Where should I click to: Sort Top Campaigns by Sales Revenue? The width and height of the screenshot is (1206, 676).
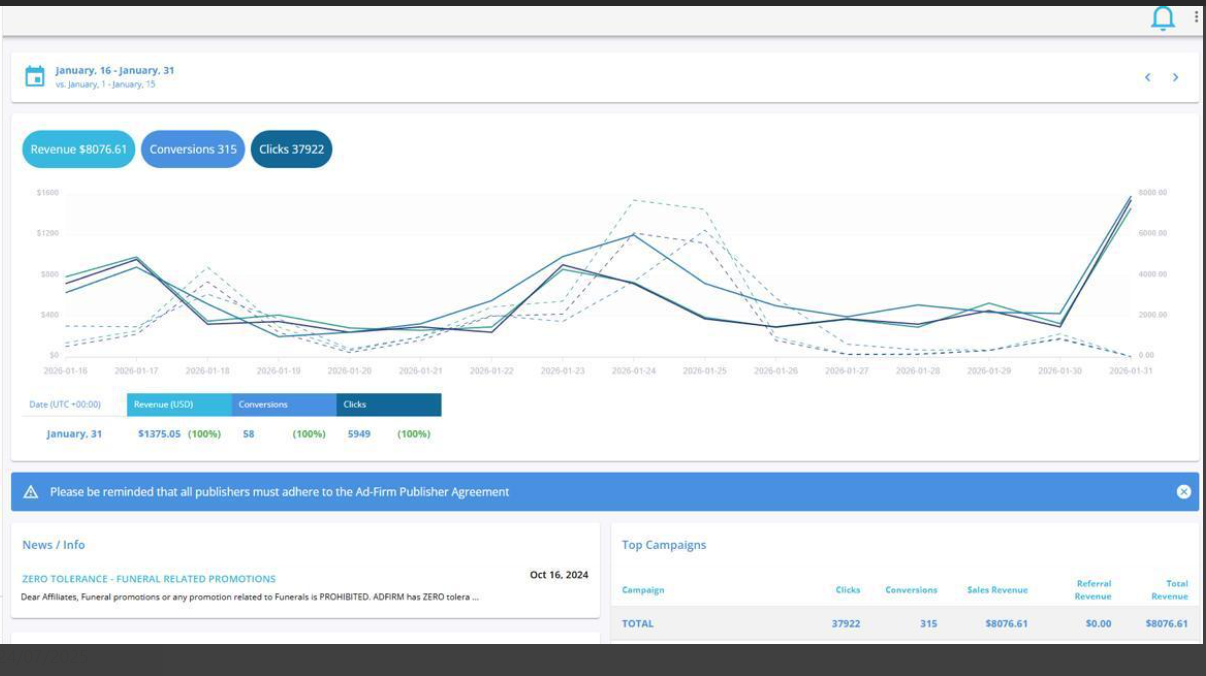point(997,590)
